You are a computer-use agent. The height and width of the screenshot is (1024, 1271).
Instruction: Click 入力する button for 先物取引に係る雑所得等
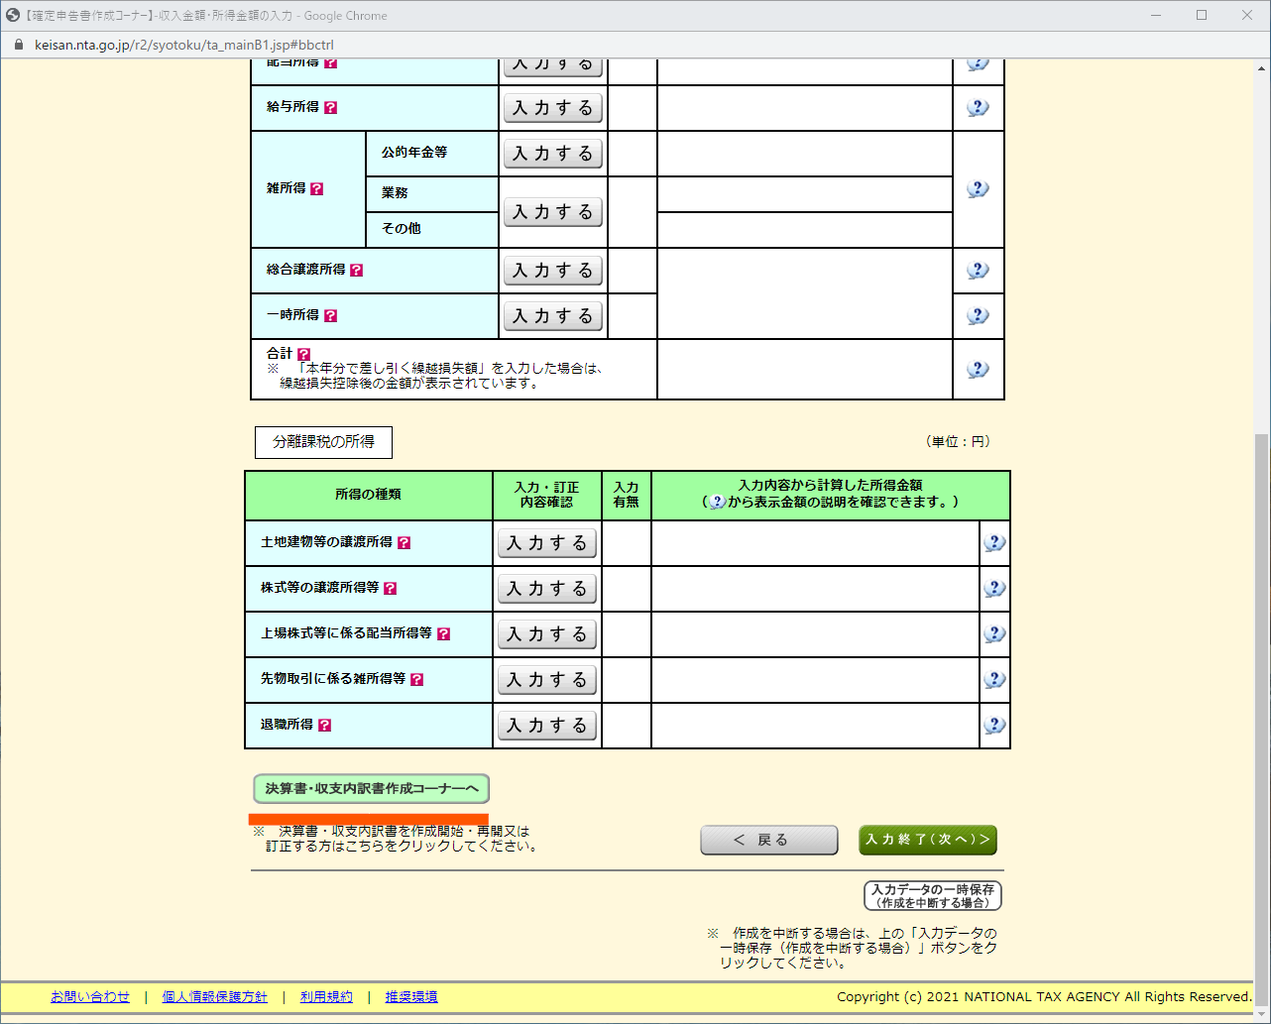[547, 680]
